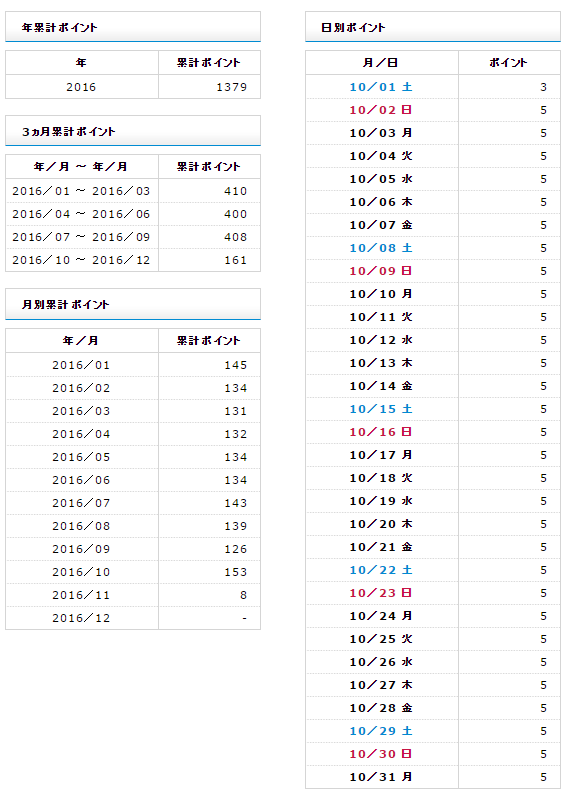The width and height of the screenshot is (572, 800).
Task: Select month row 2016/12
Action: pos(133,617)
